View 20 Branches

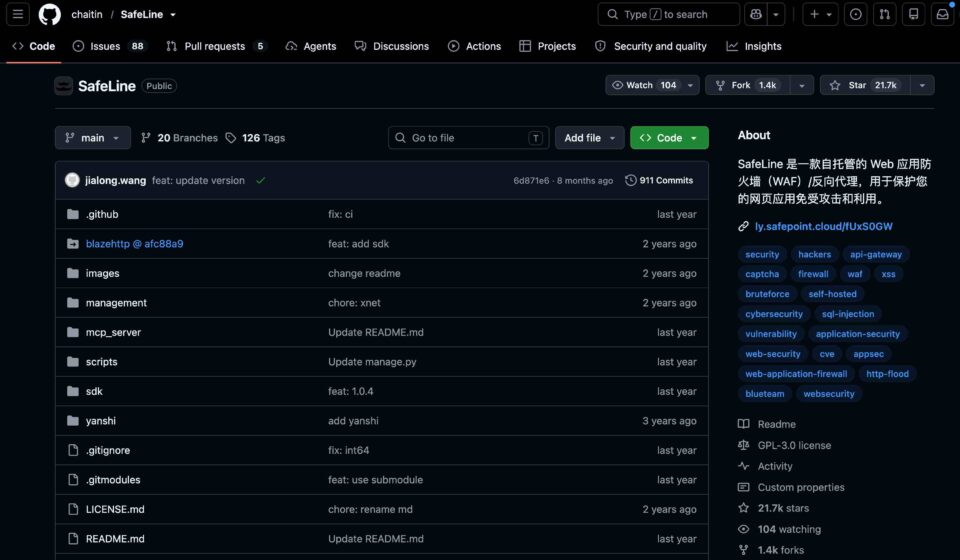[179, 138]
